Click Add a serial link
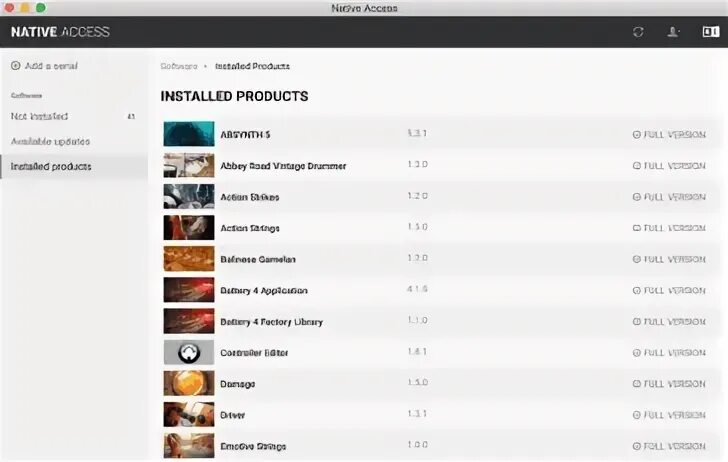 click(51, 65)
